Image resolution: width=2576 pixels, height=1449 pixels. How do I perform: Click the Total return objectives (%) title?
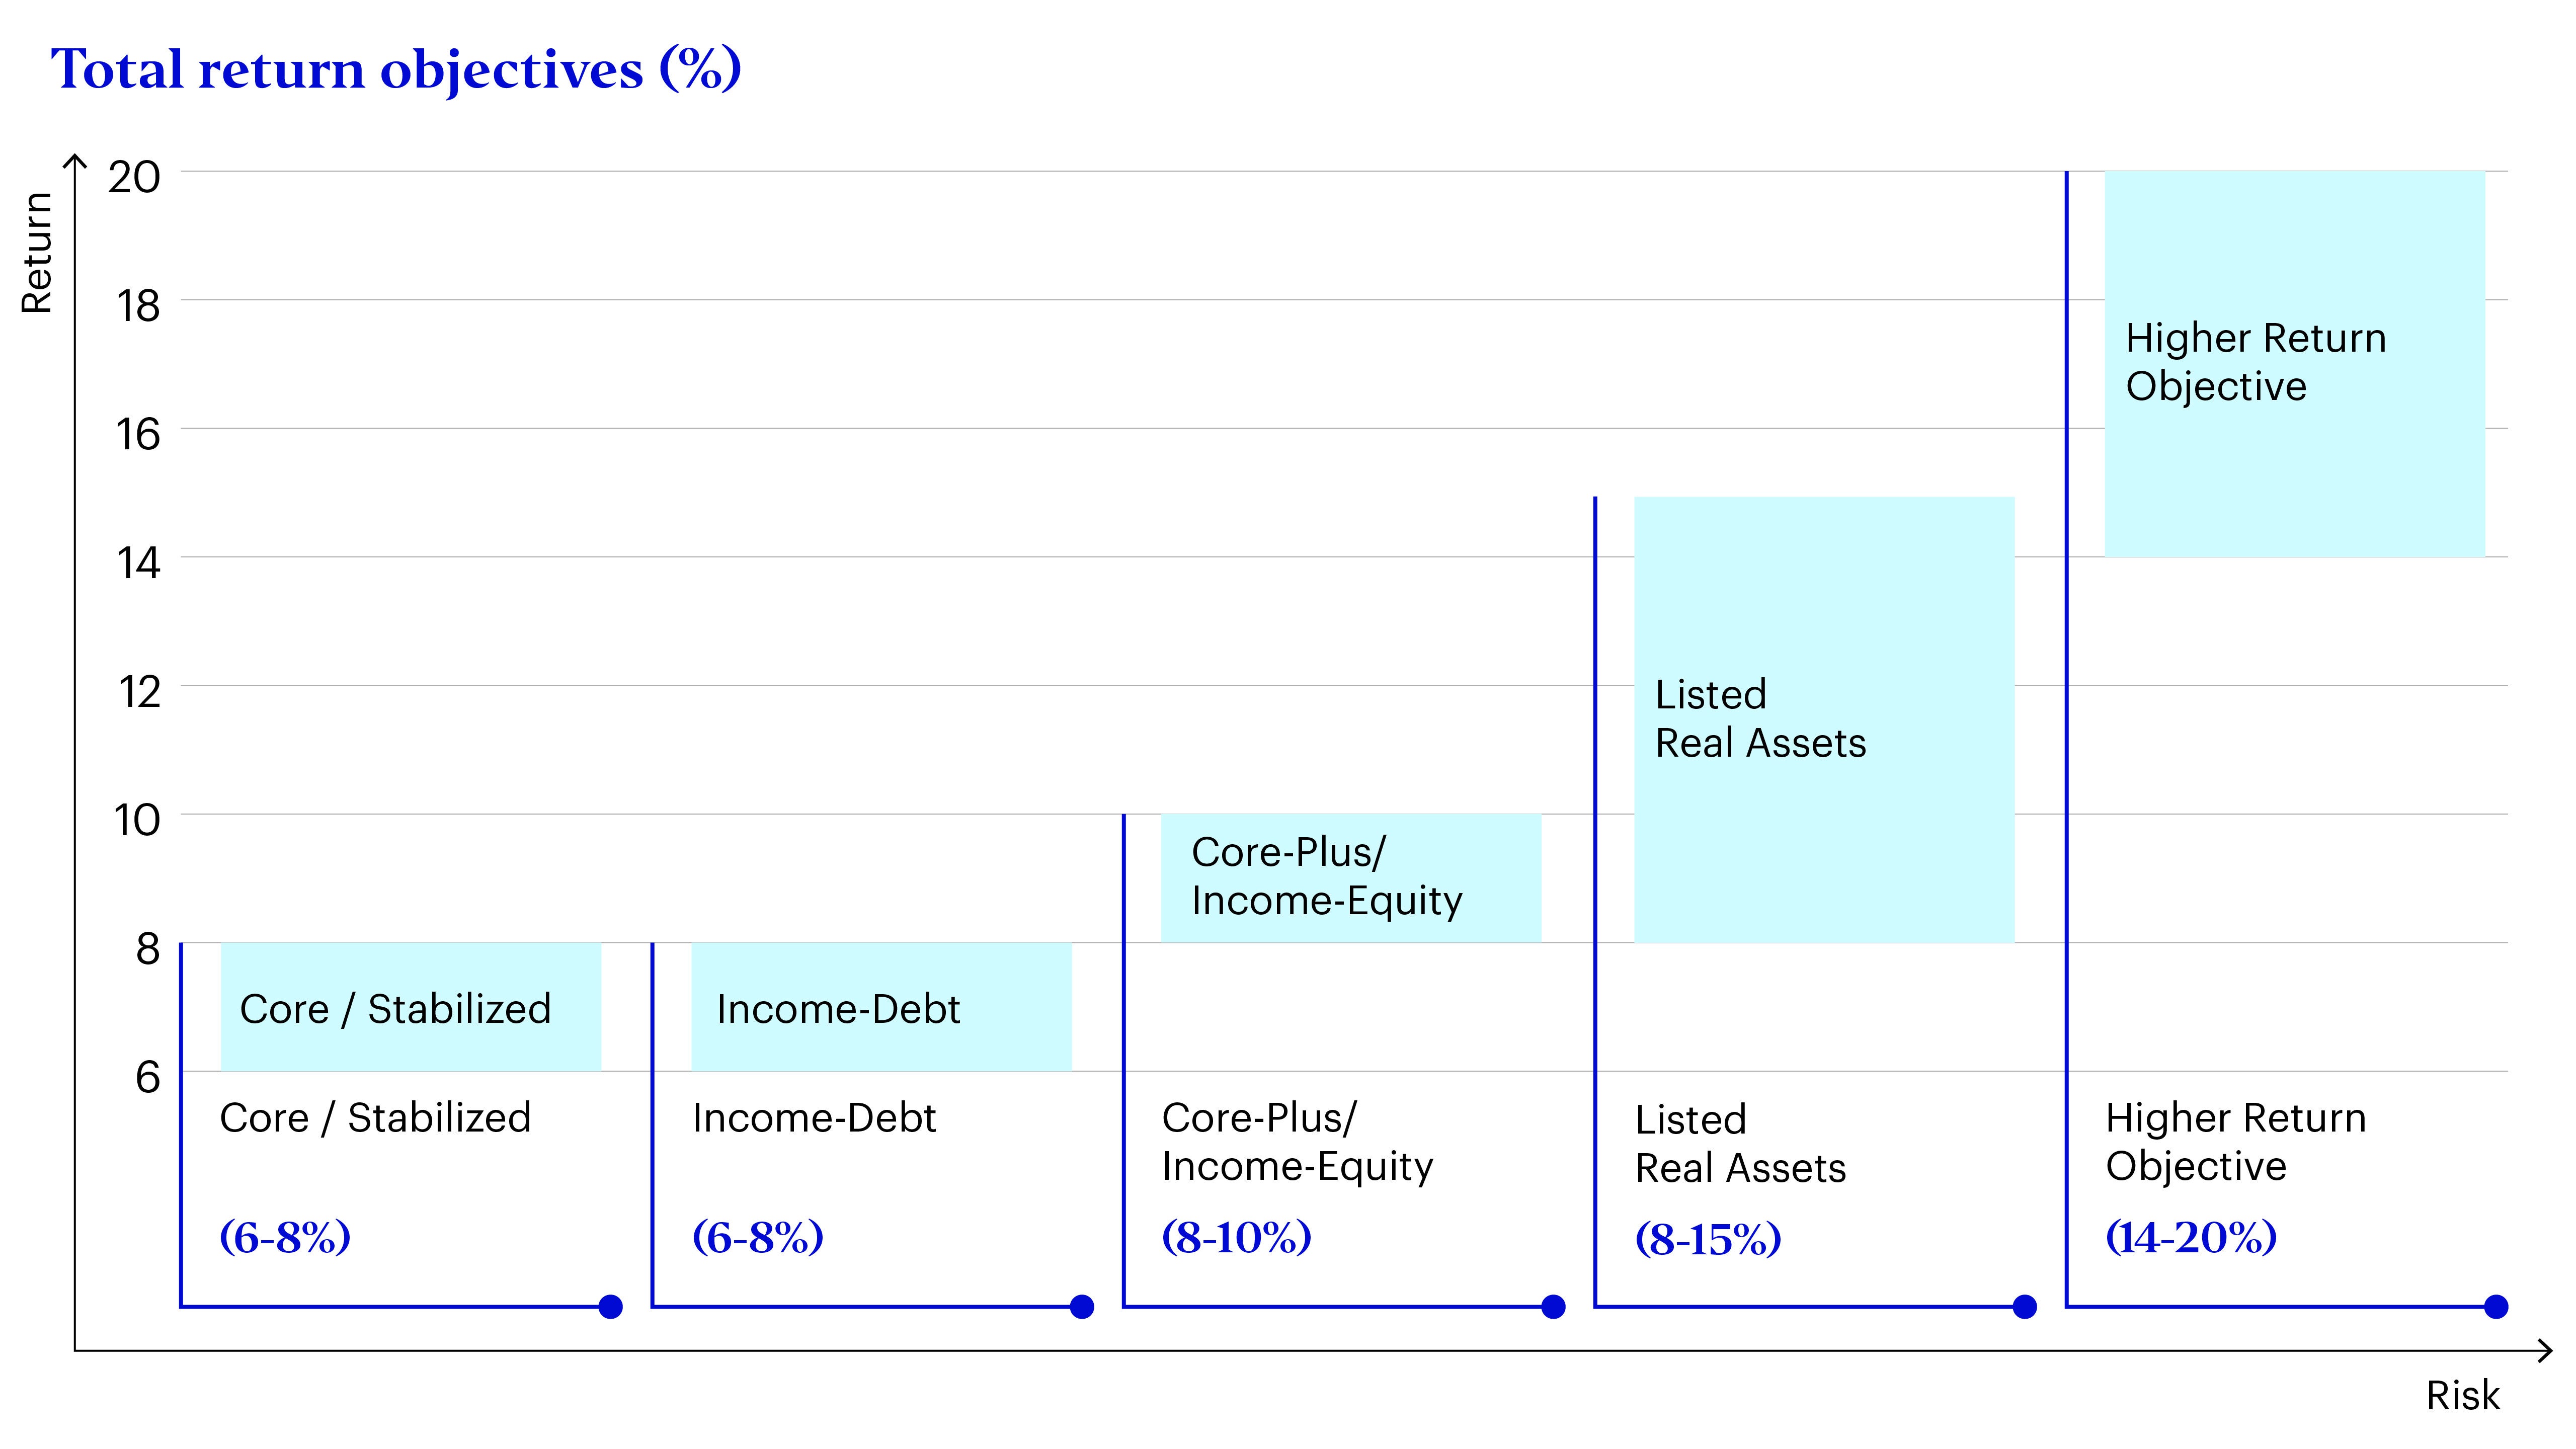(x=396, y=70)
